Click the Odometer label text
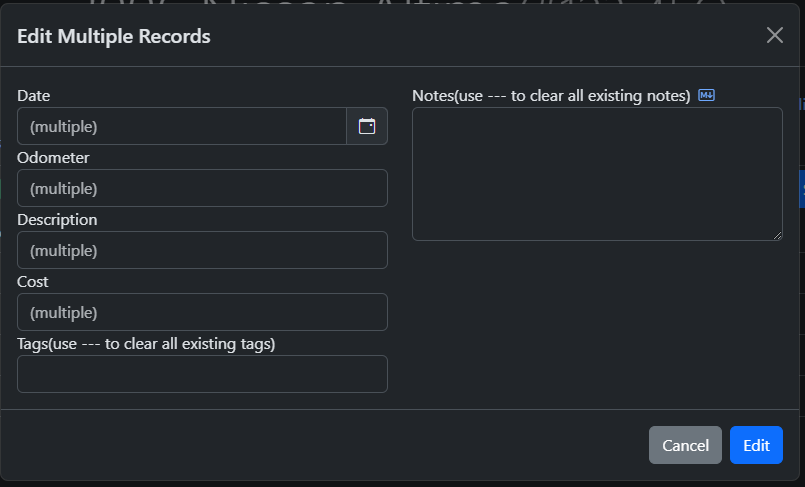The width and height of the screenshot is (805, 487). coord(53,158)
